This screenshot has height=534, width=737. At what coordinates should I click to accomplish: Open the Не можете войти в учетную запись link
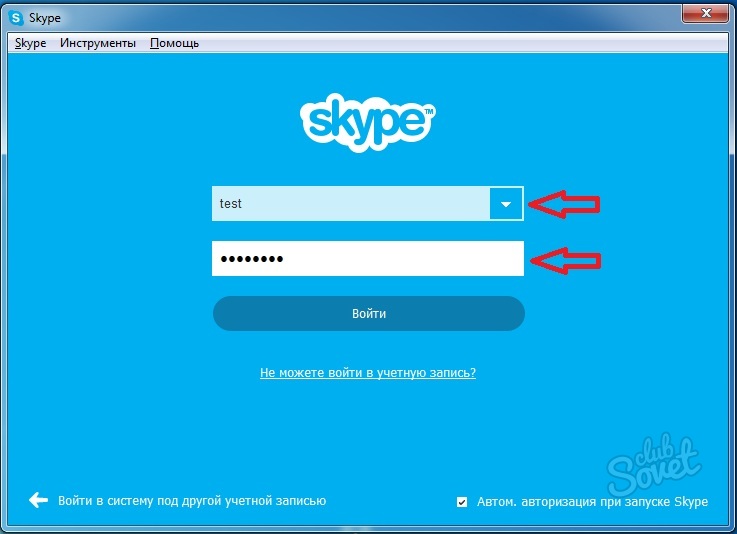click(x=368, y=373)
